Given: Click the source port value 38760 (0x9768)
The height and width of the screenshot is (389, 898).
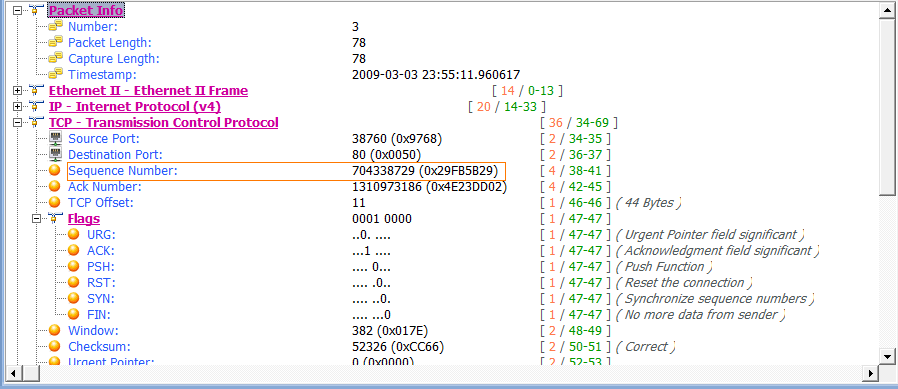Looking at the screenshot, I should [x=397, y=139].
